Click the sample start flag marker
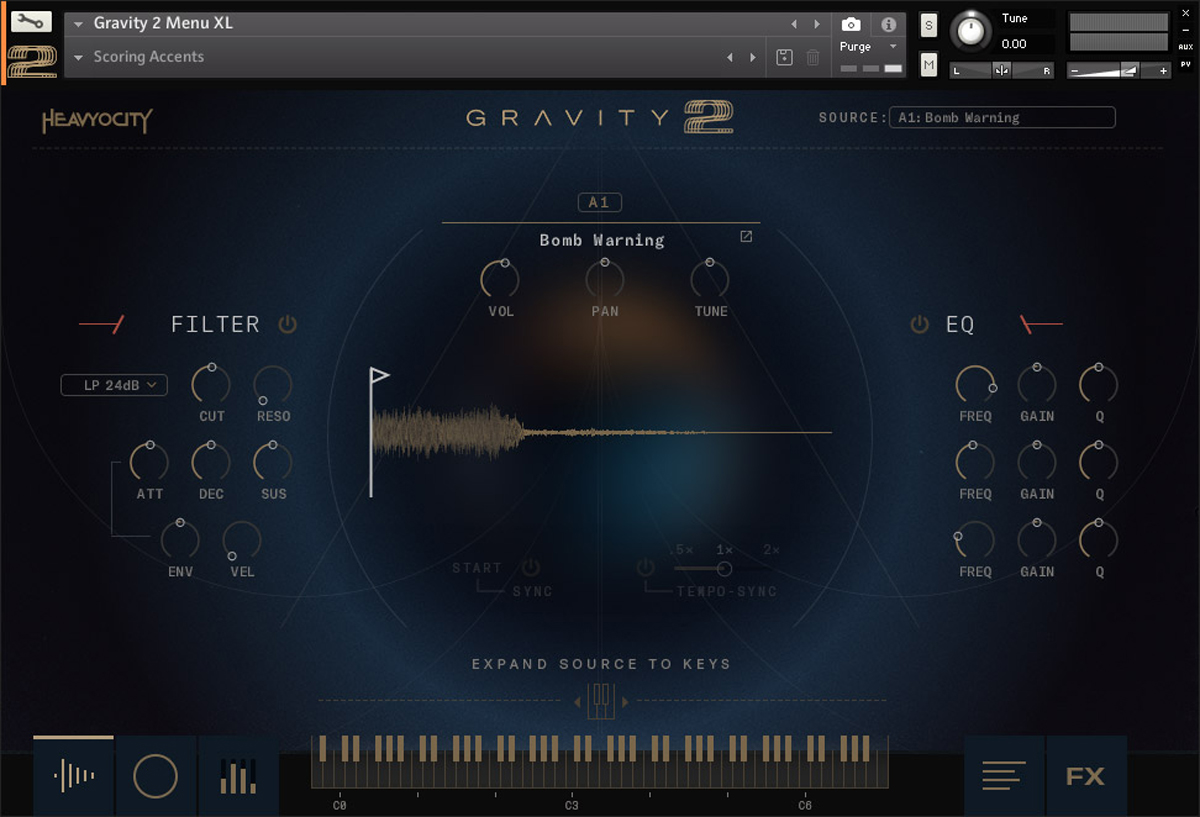 (x=379, y=376)
